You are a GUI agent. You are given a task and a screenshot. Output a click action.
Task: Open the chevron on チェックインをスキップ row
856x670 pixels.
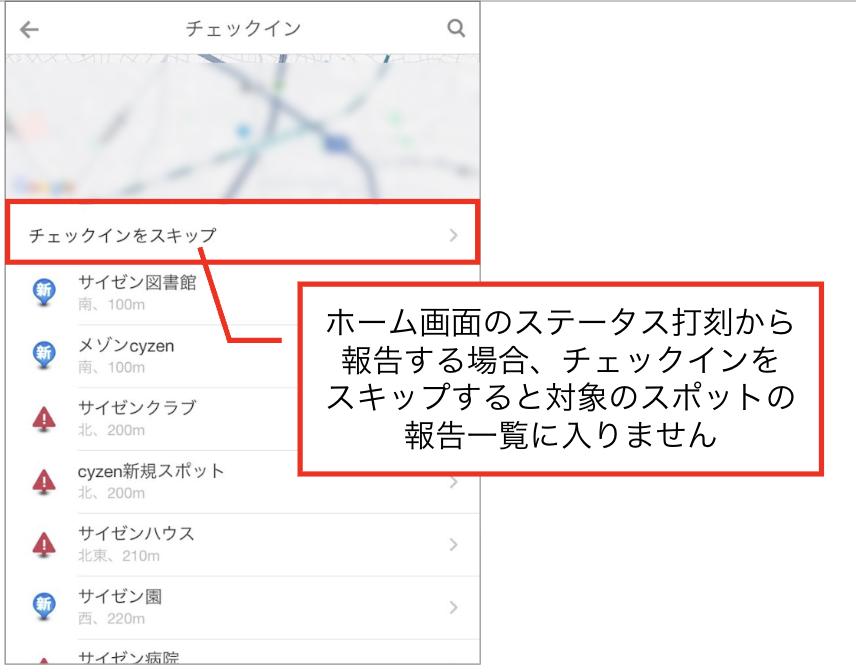point(453,235)
